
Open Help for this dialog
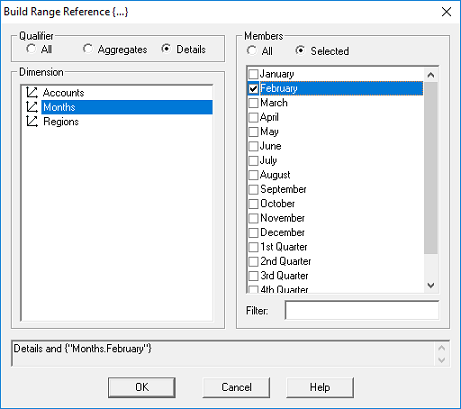tap(320, 387)
